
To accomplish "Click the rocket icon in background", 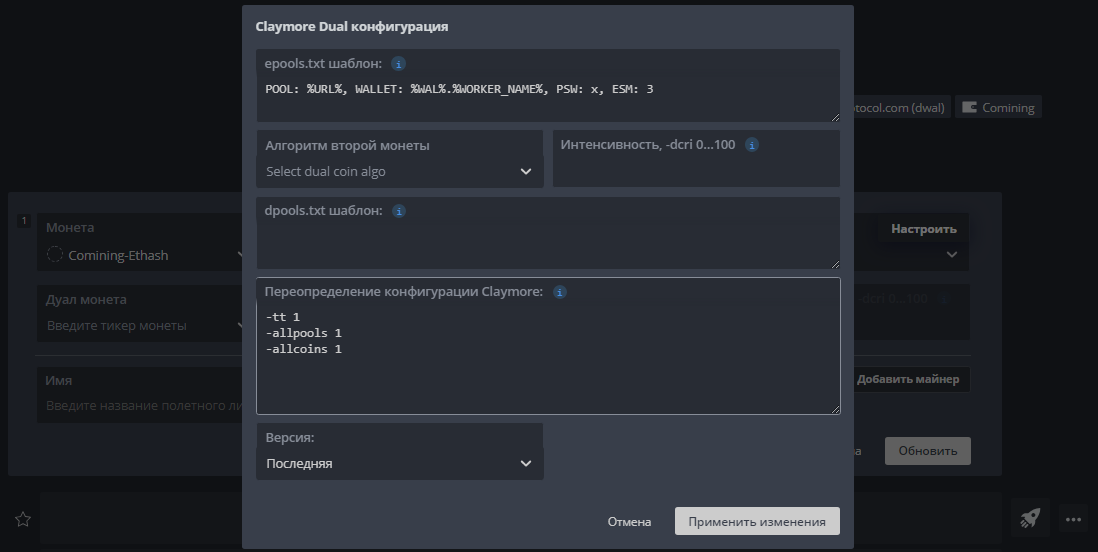I will [1029, 518].
